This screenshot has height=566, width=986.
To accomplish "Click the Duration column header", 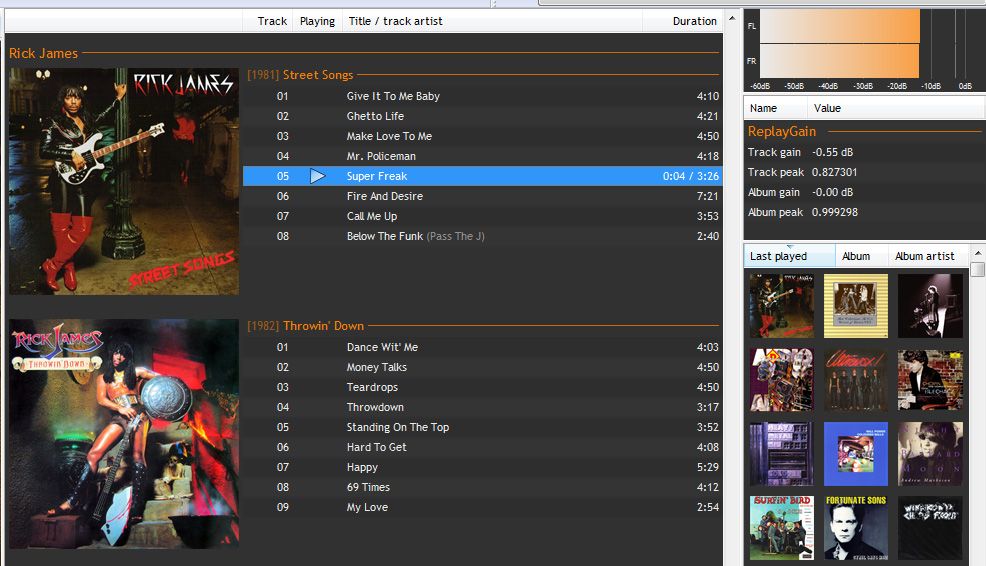I will (694, 21).
